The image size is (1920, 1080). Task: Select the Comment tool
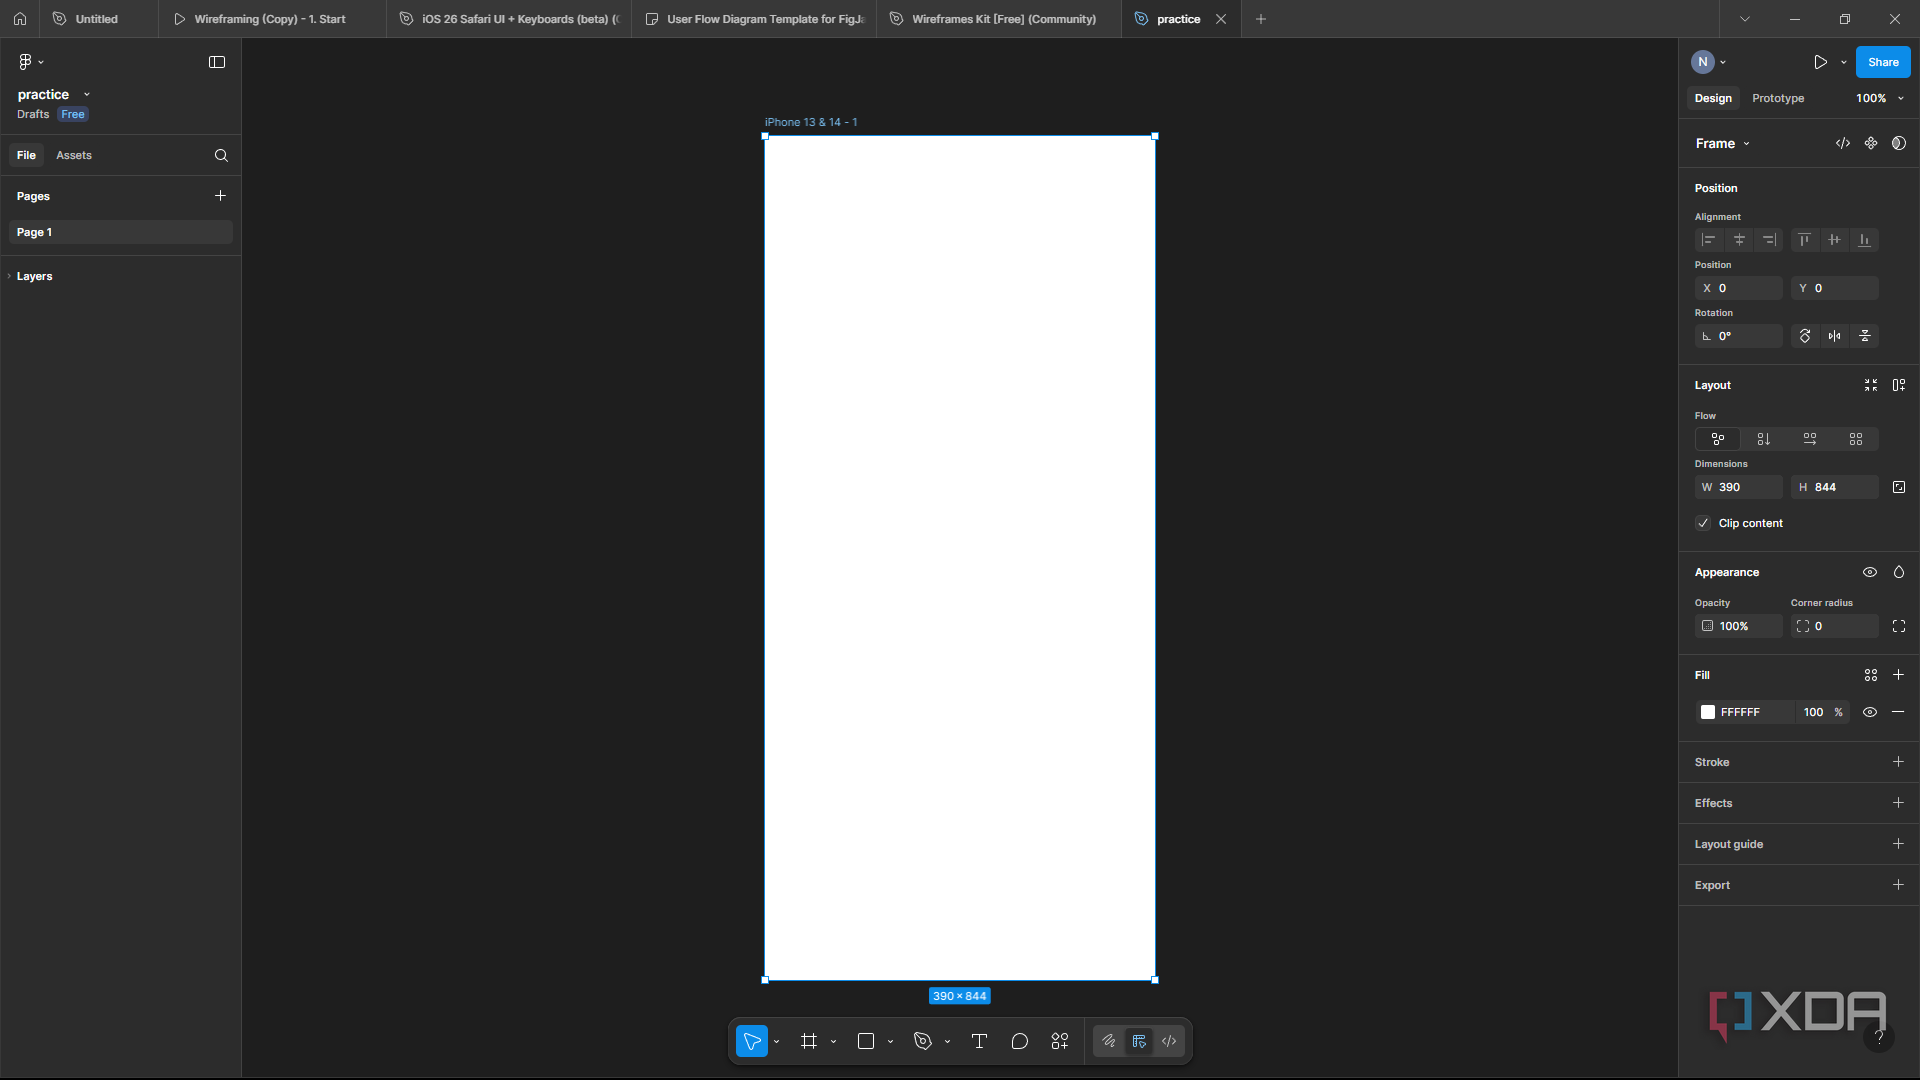pos(1020,1041)
